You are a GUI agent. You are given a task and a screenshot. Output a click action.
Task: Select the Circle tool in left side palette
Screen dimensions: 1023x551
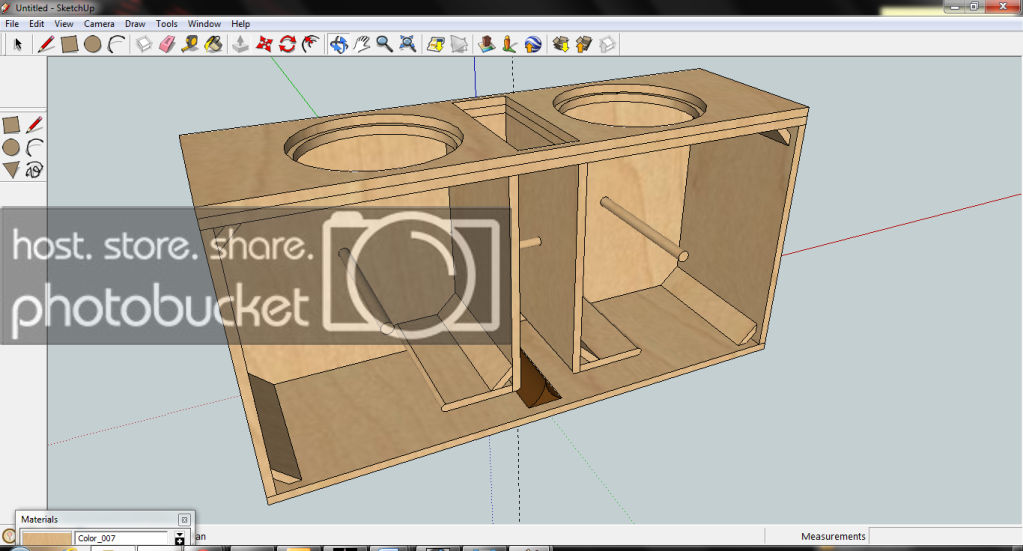tap(11, 147)
